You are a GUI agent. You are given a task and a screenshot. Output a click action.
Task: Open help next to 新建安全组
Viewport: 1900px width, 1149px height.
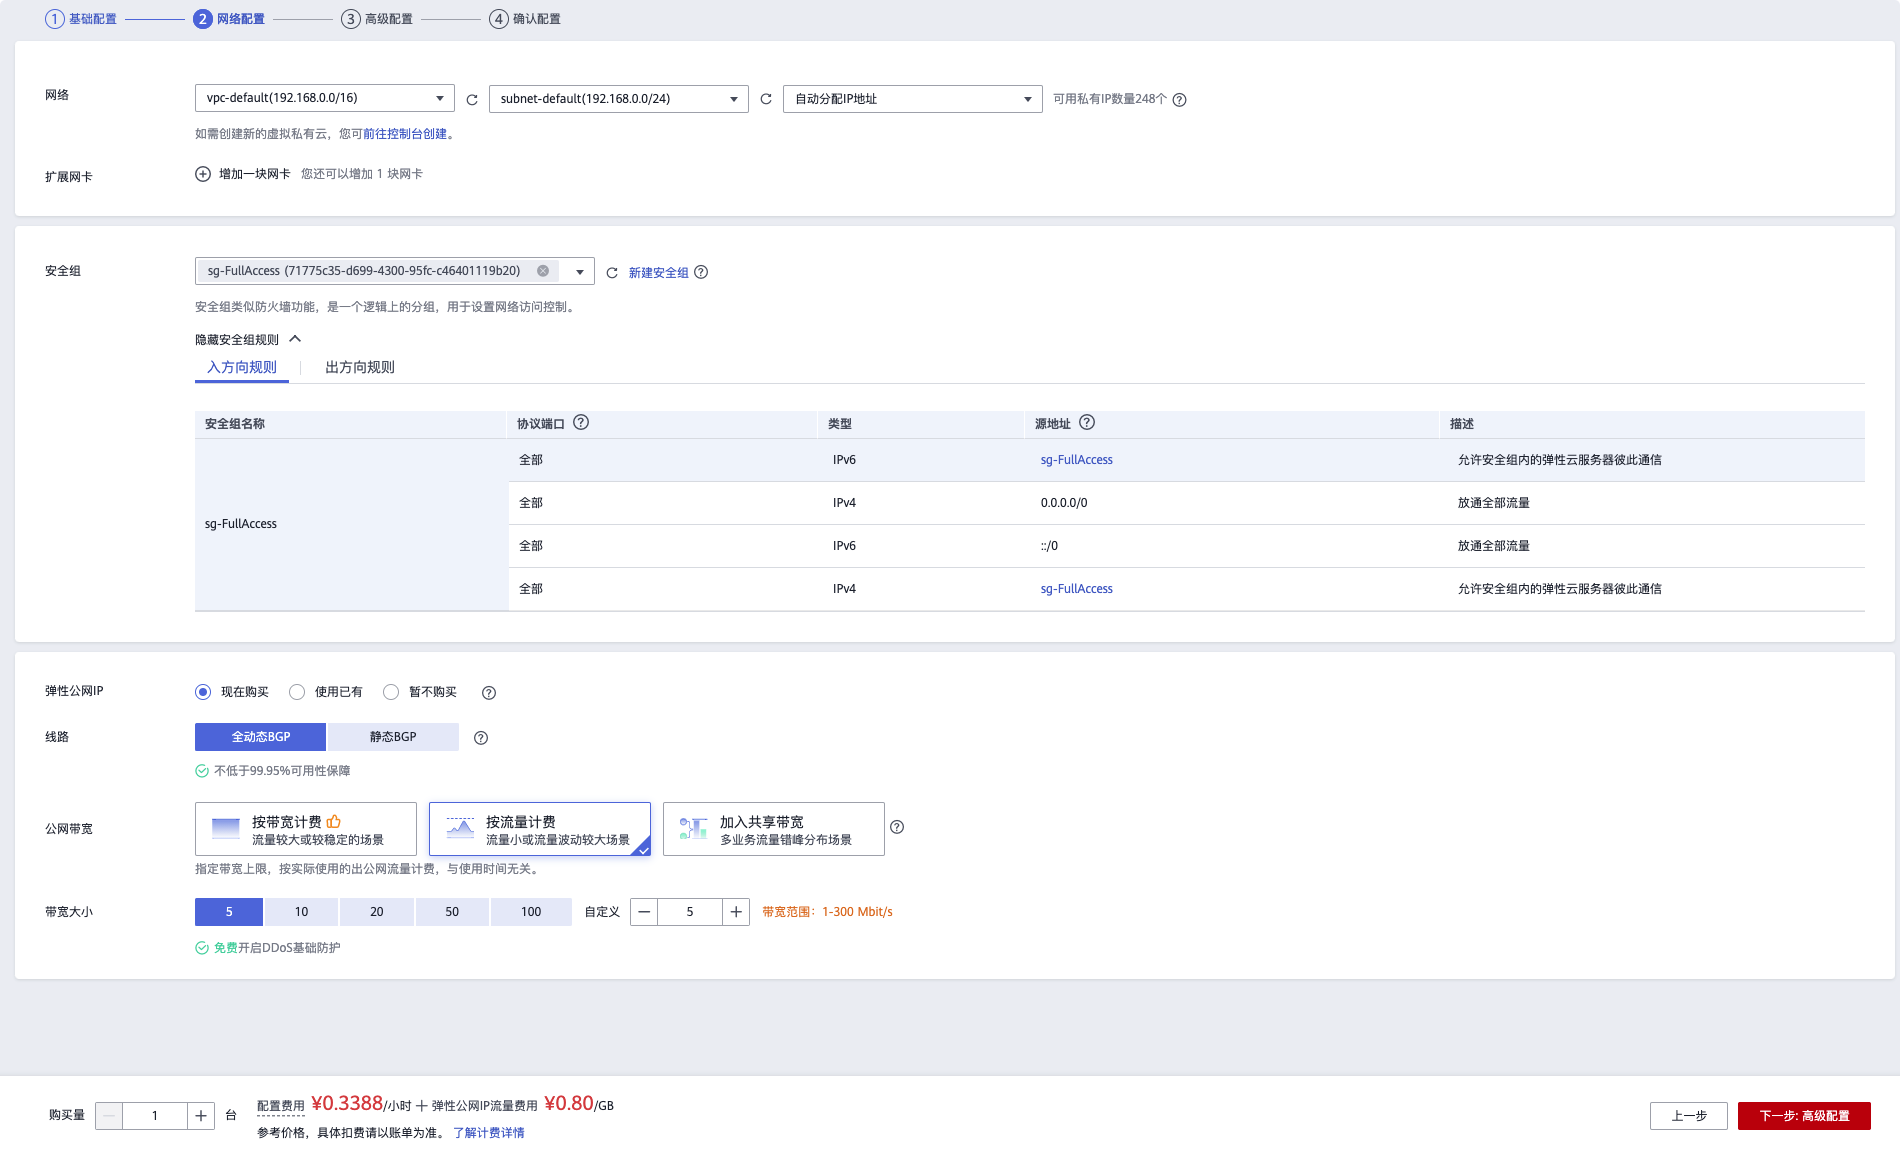click(701, 272)
